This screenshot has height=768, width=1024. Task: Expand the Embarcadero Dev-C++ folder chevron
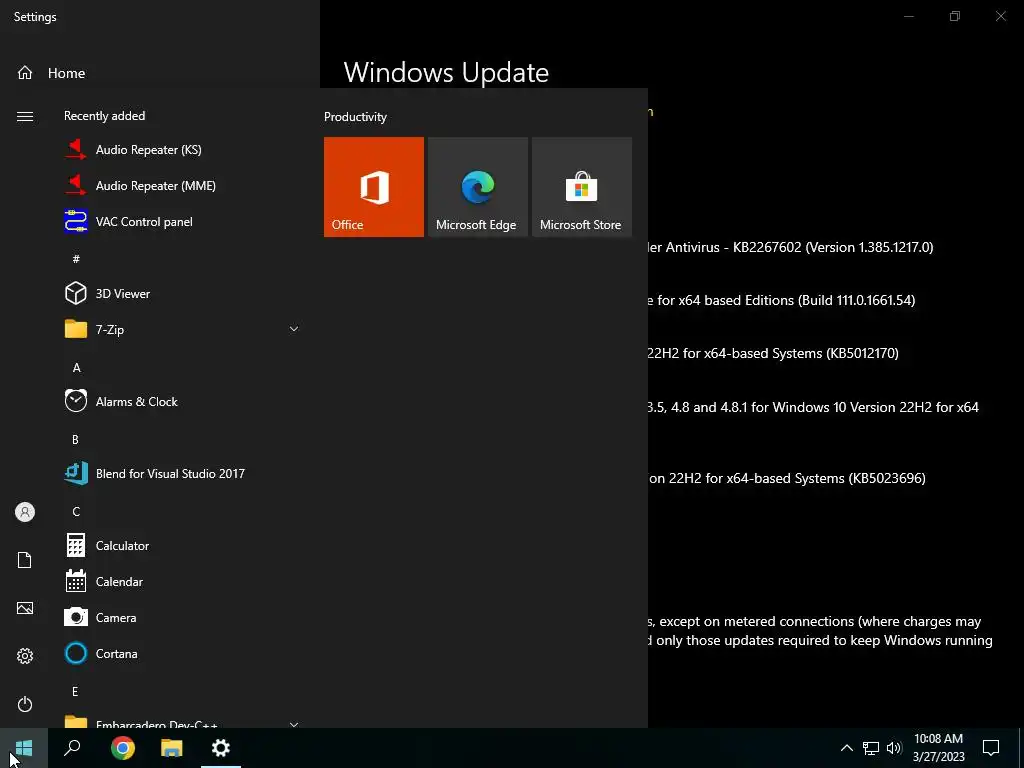click(x=294, y=724)
